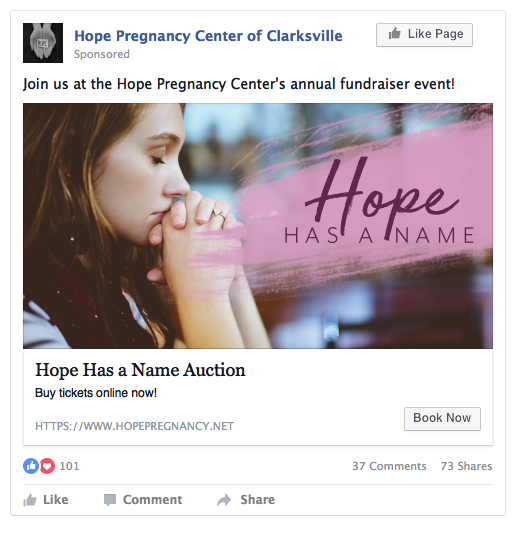The image size is (516, 537).
Task: Click the Book Now button
Action: coord(442,419)
